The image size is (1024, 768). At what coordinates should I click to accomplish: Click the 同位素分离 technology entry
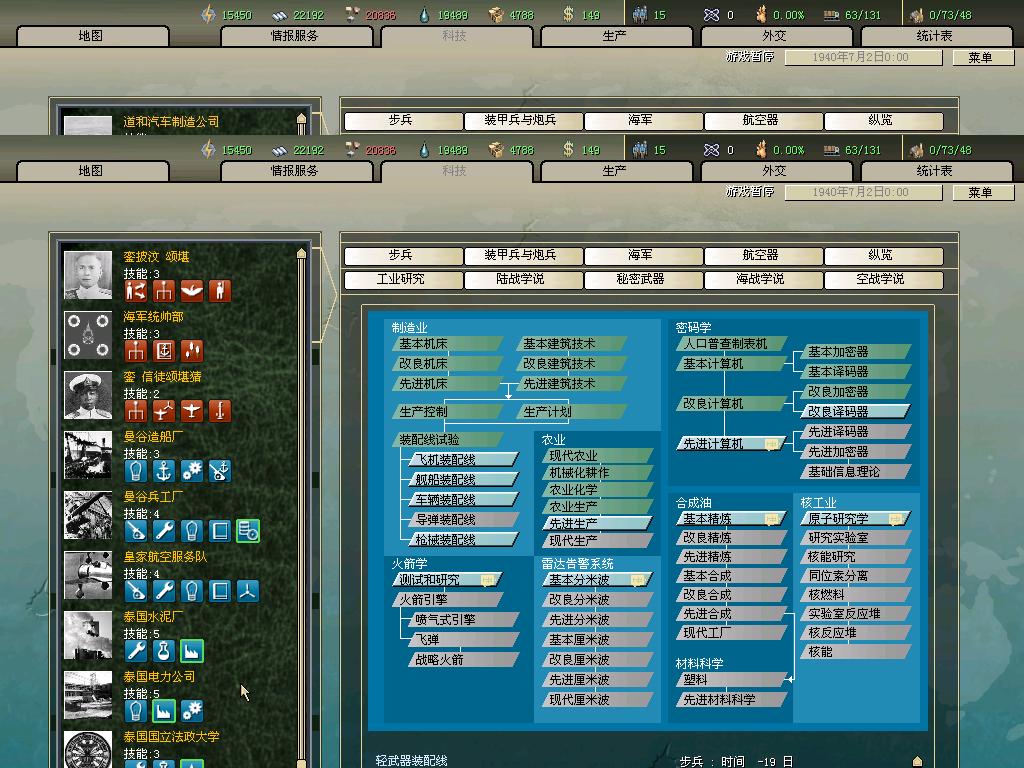[855, 576]
